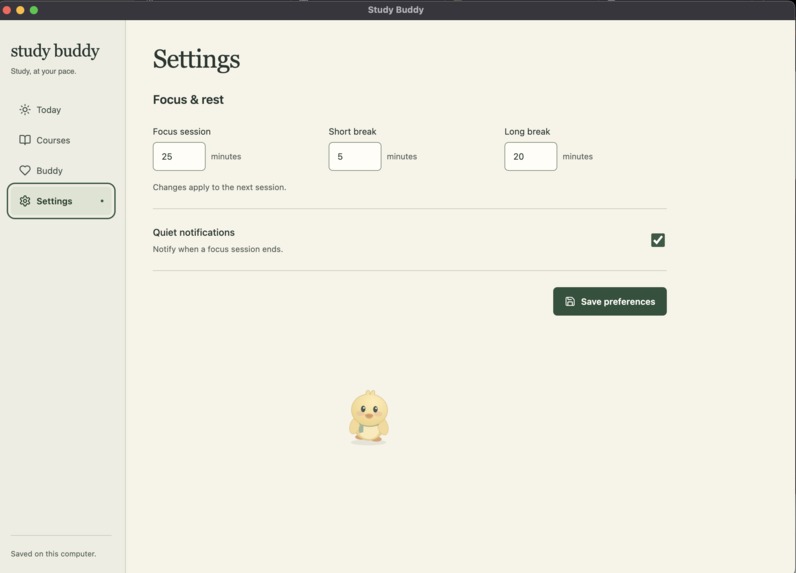Click the gear icon beside Settings
The image size is (796, 573).
[x=25, y=201]
